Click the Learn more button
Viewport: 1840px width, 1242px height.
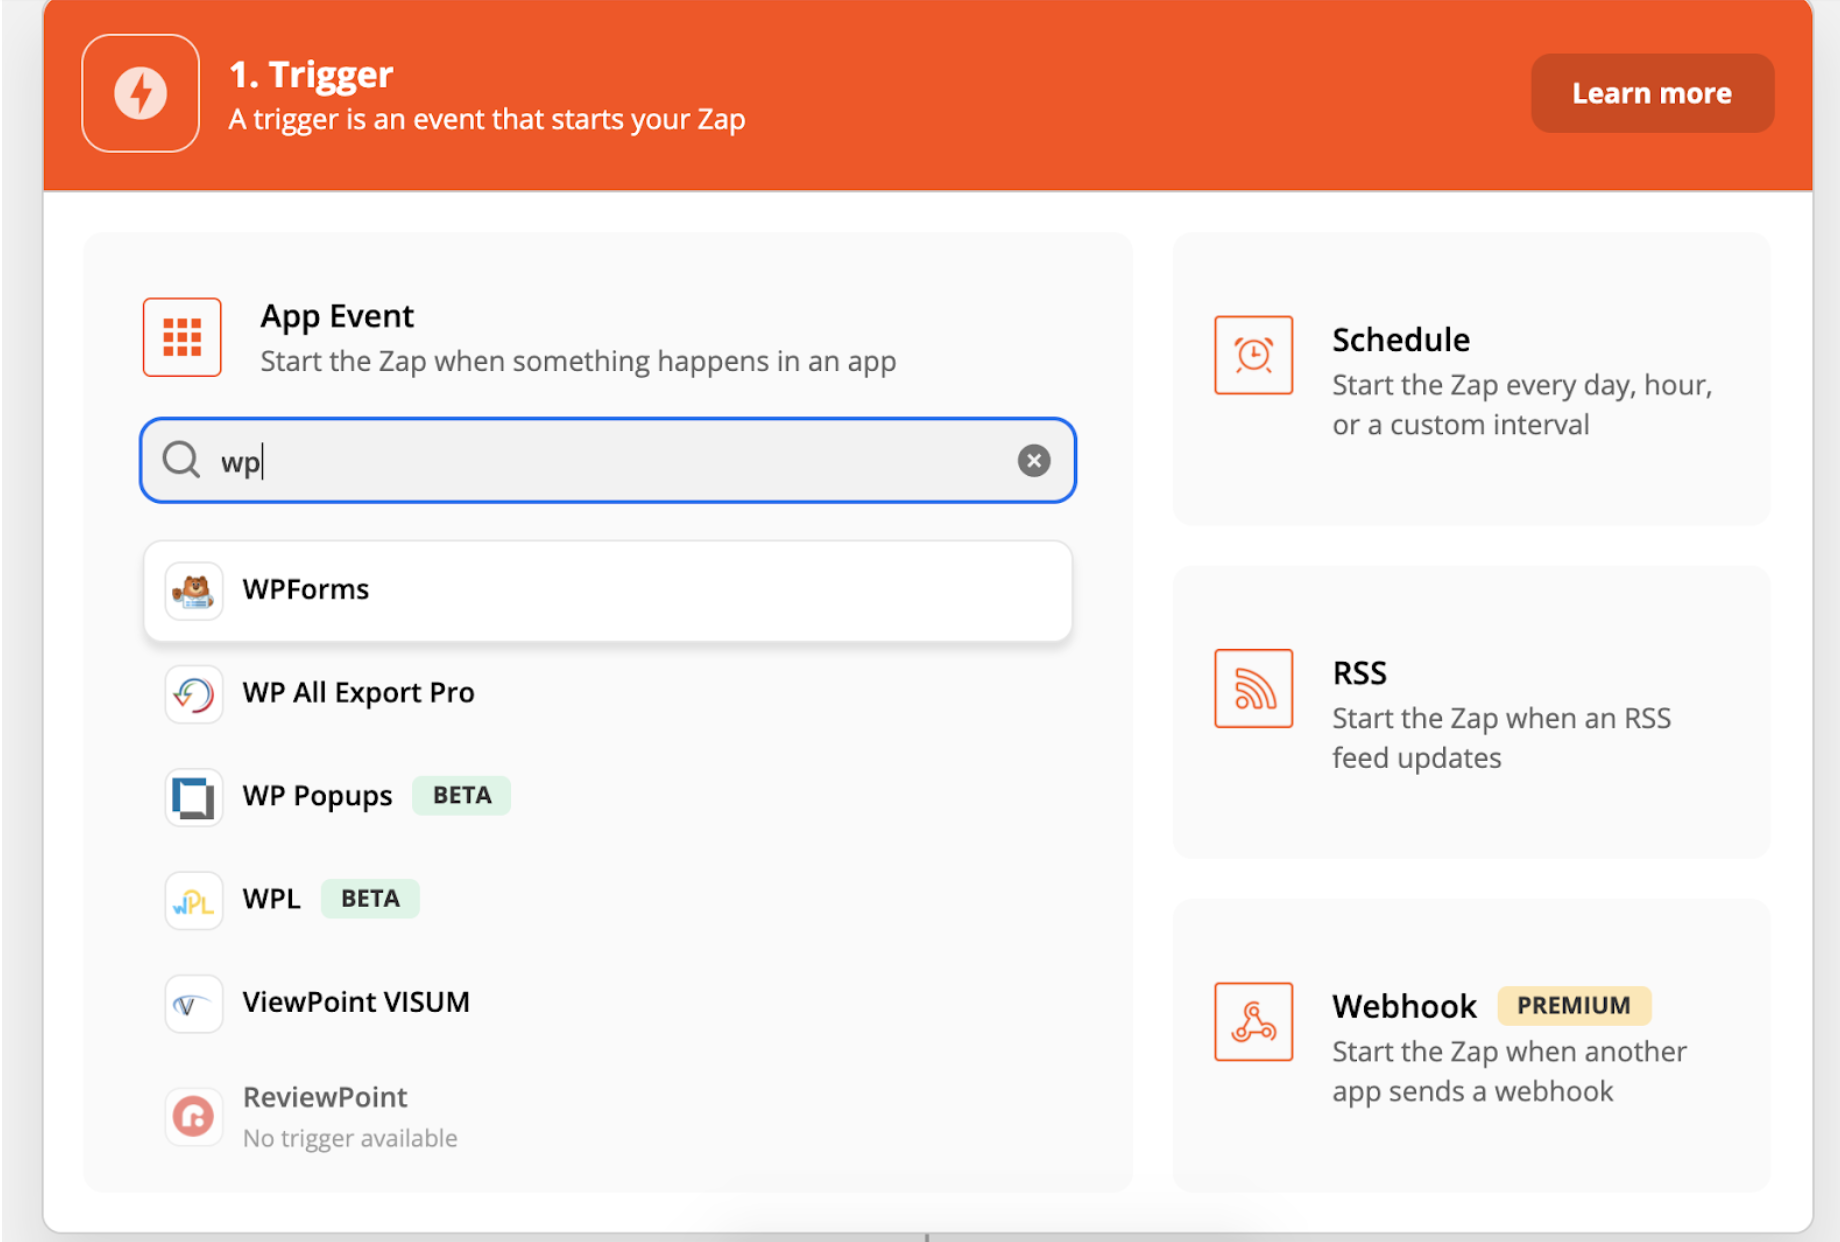tap(1651, 92)
